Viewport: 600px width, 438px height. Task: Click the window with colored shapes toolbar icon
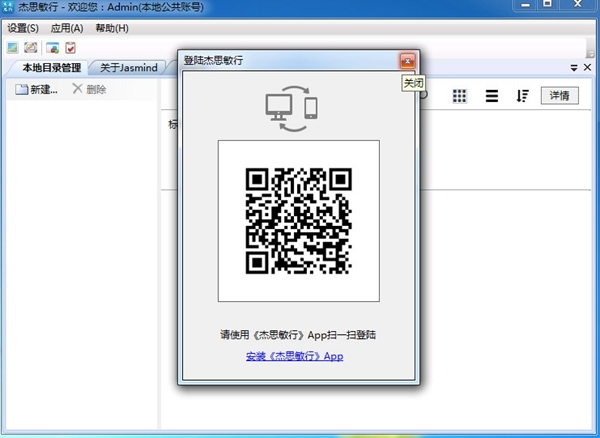click(52, 48)
